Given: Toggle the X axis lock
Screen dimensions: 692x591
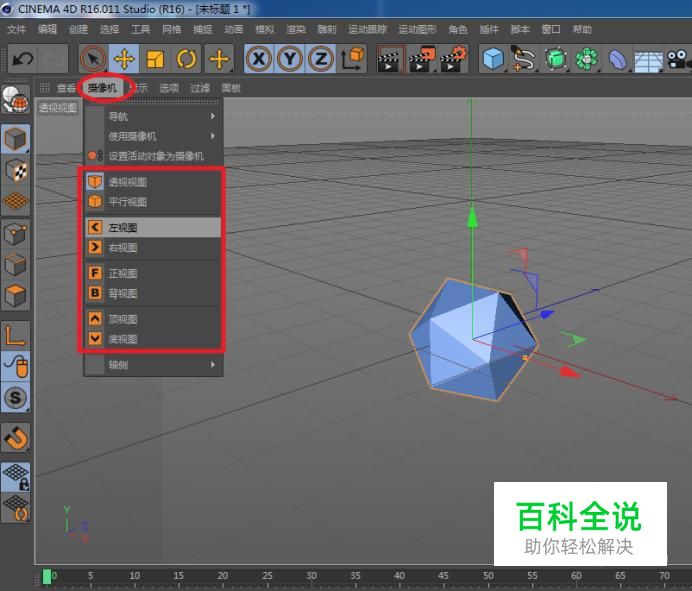Looking at the screenshot, I should [x=259, y=59].
